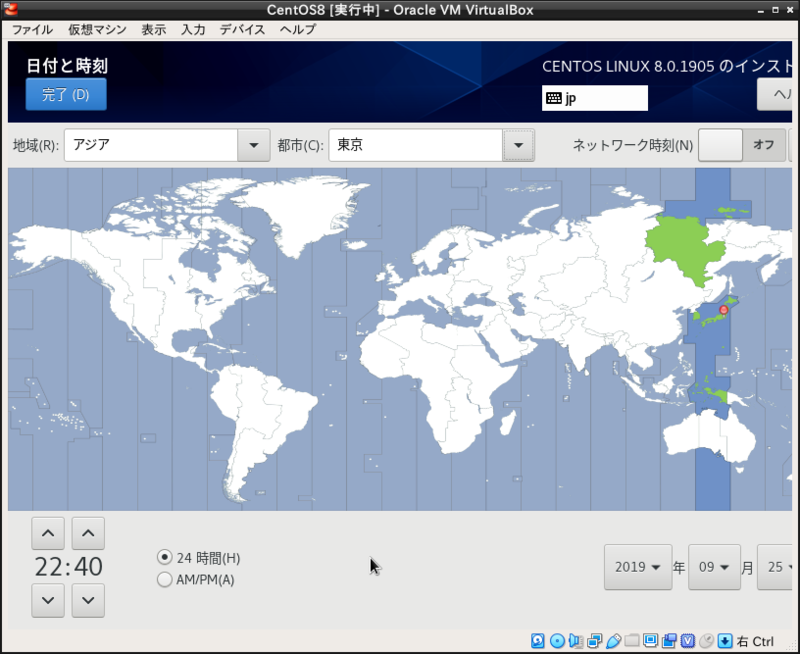
Task: Click the 完了 (D) done button
Action: [x=66, y=94]
